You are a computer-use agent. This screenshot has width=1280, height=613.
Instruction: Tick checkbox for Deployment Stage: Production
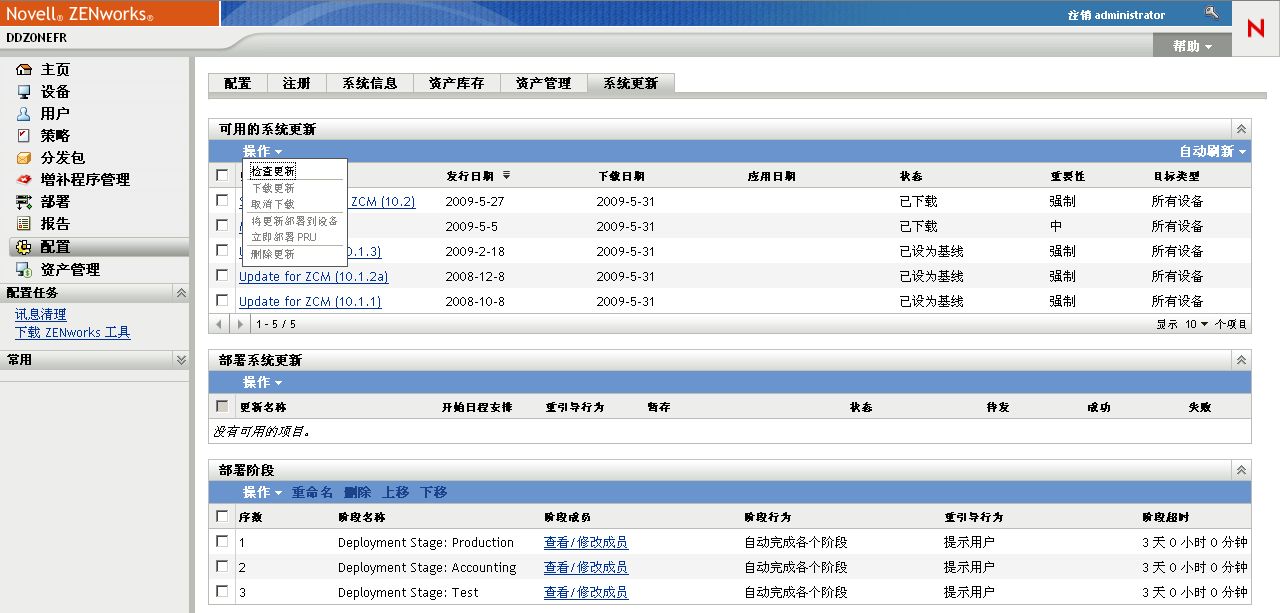pos(222,542)
